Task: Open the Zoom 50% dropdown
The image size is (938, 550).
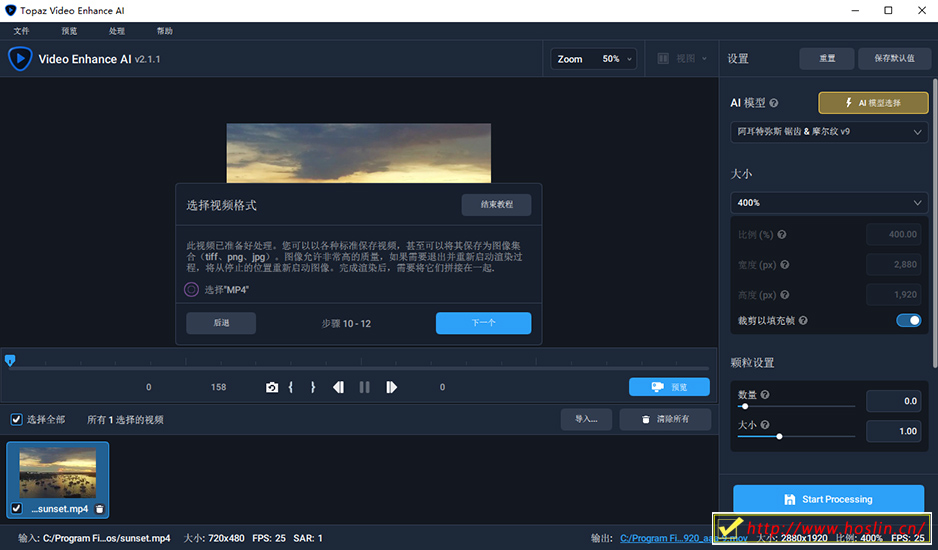Action: pos(593,59)
